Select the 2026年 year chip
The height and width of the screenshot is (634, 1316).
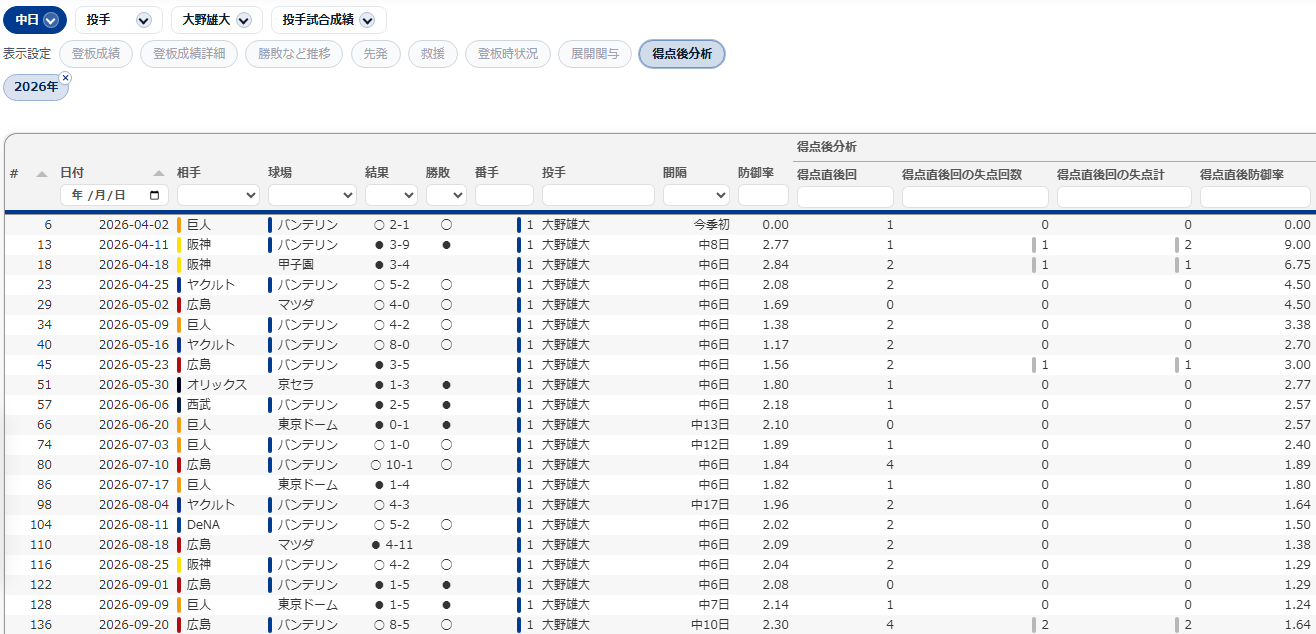(35, 87)
